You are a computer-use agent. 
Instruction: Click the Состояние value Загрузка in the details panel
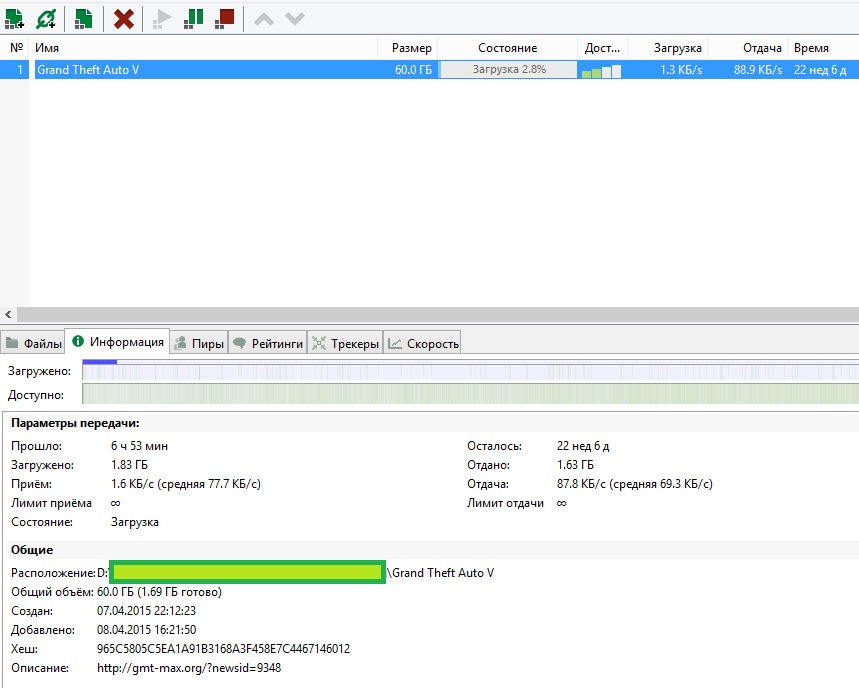click(135, 522)
